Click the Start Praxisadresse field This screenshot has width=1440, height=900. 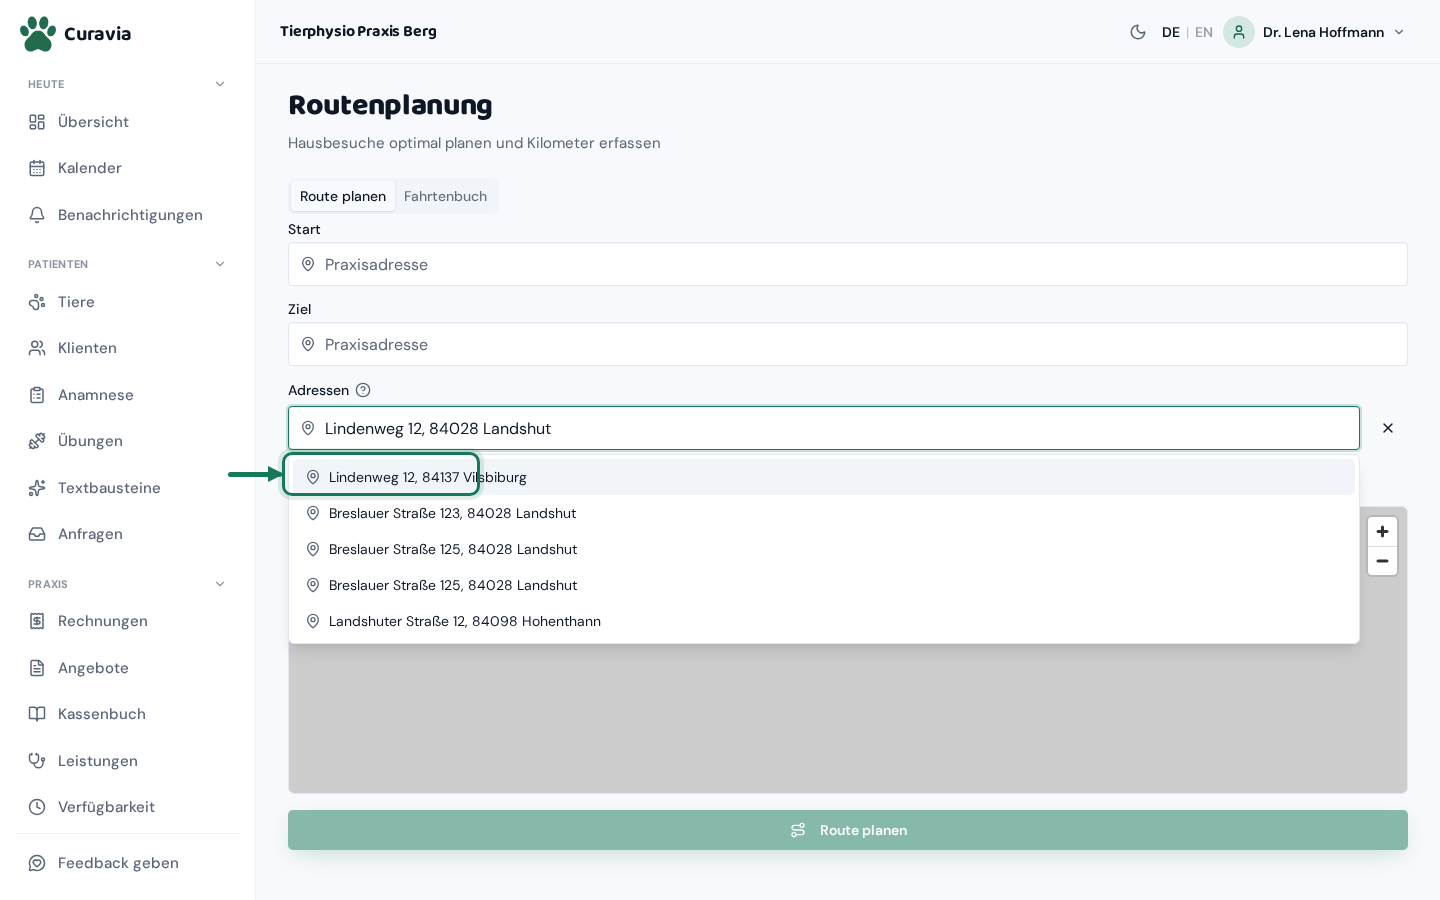[848, 264]
